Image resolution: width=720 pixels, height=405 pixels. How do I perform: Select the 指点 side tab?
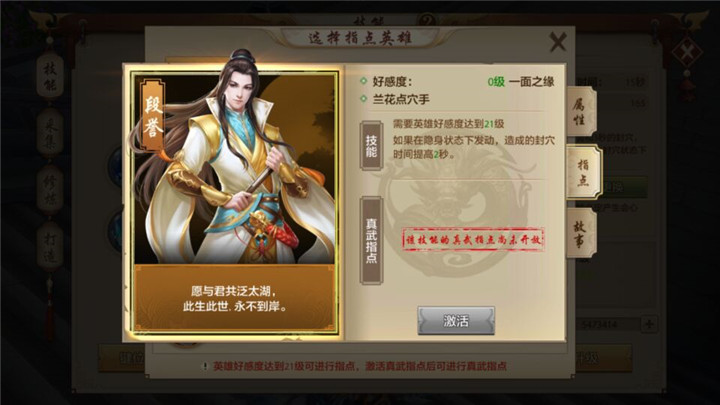click(x=583, y=172)
